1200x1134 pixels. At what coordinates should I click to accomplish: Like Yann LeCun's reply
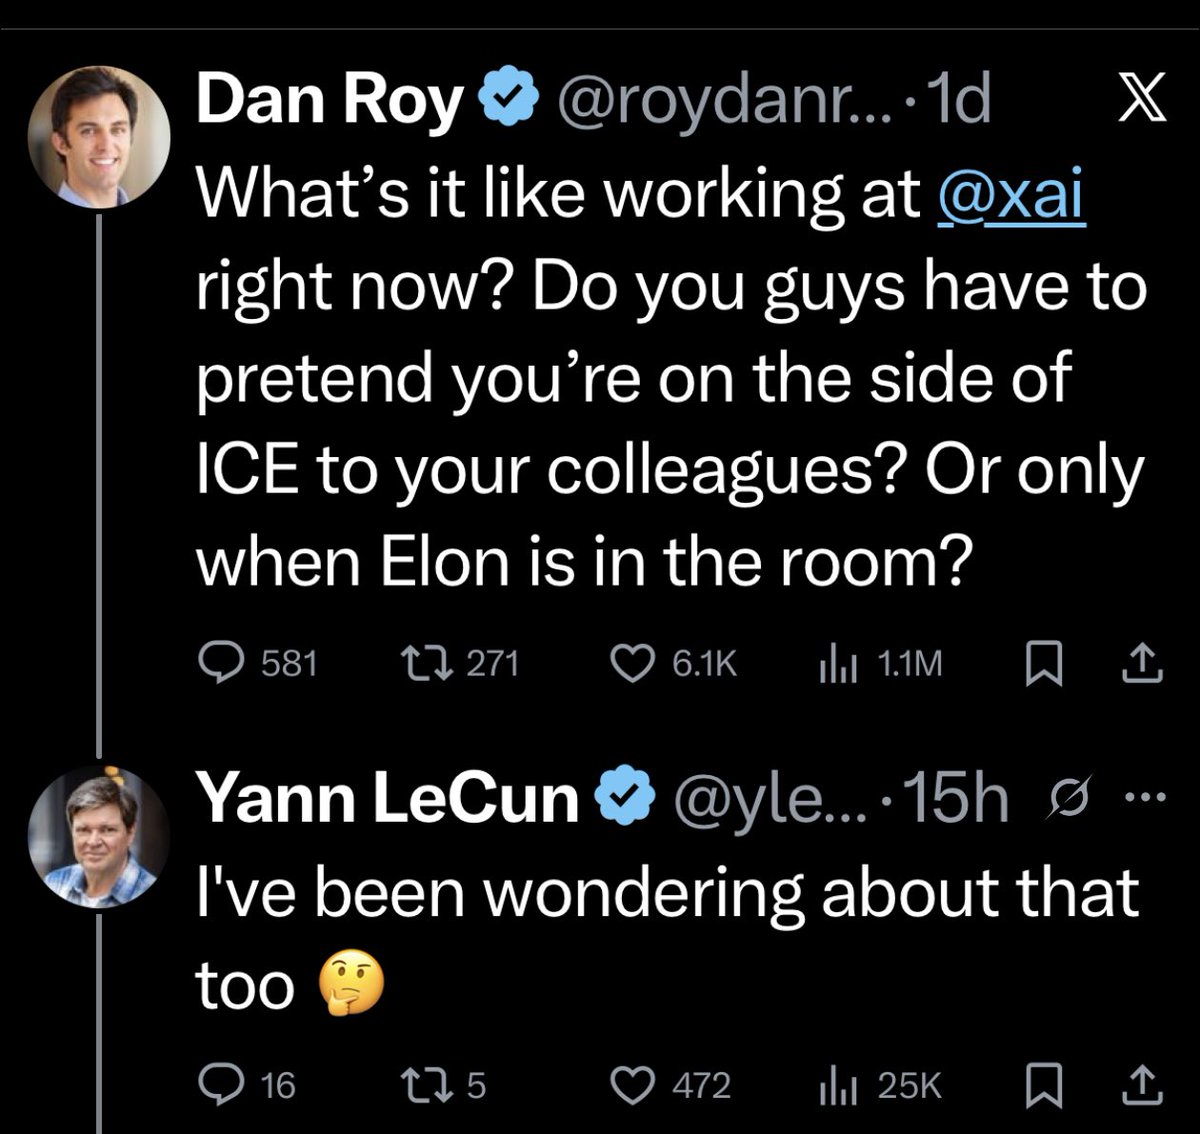pos(631,1085)
